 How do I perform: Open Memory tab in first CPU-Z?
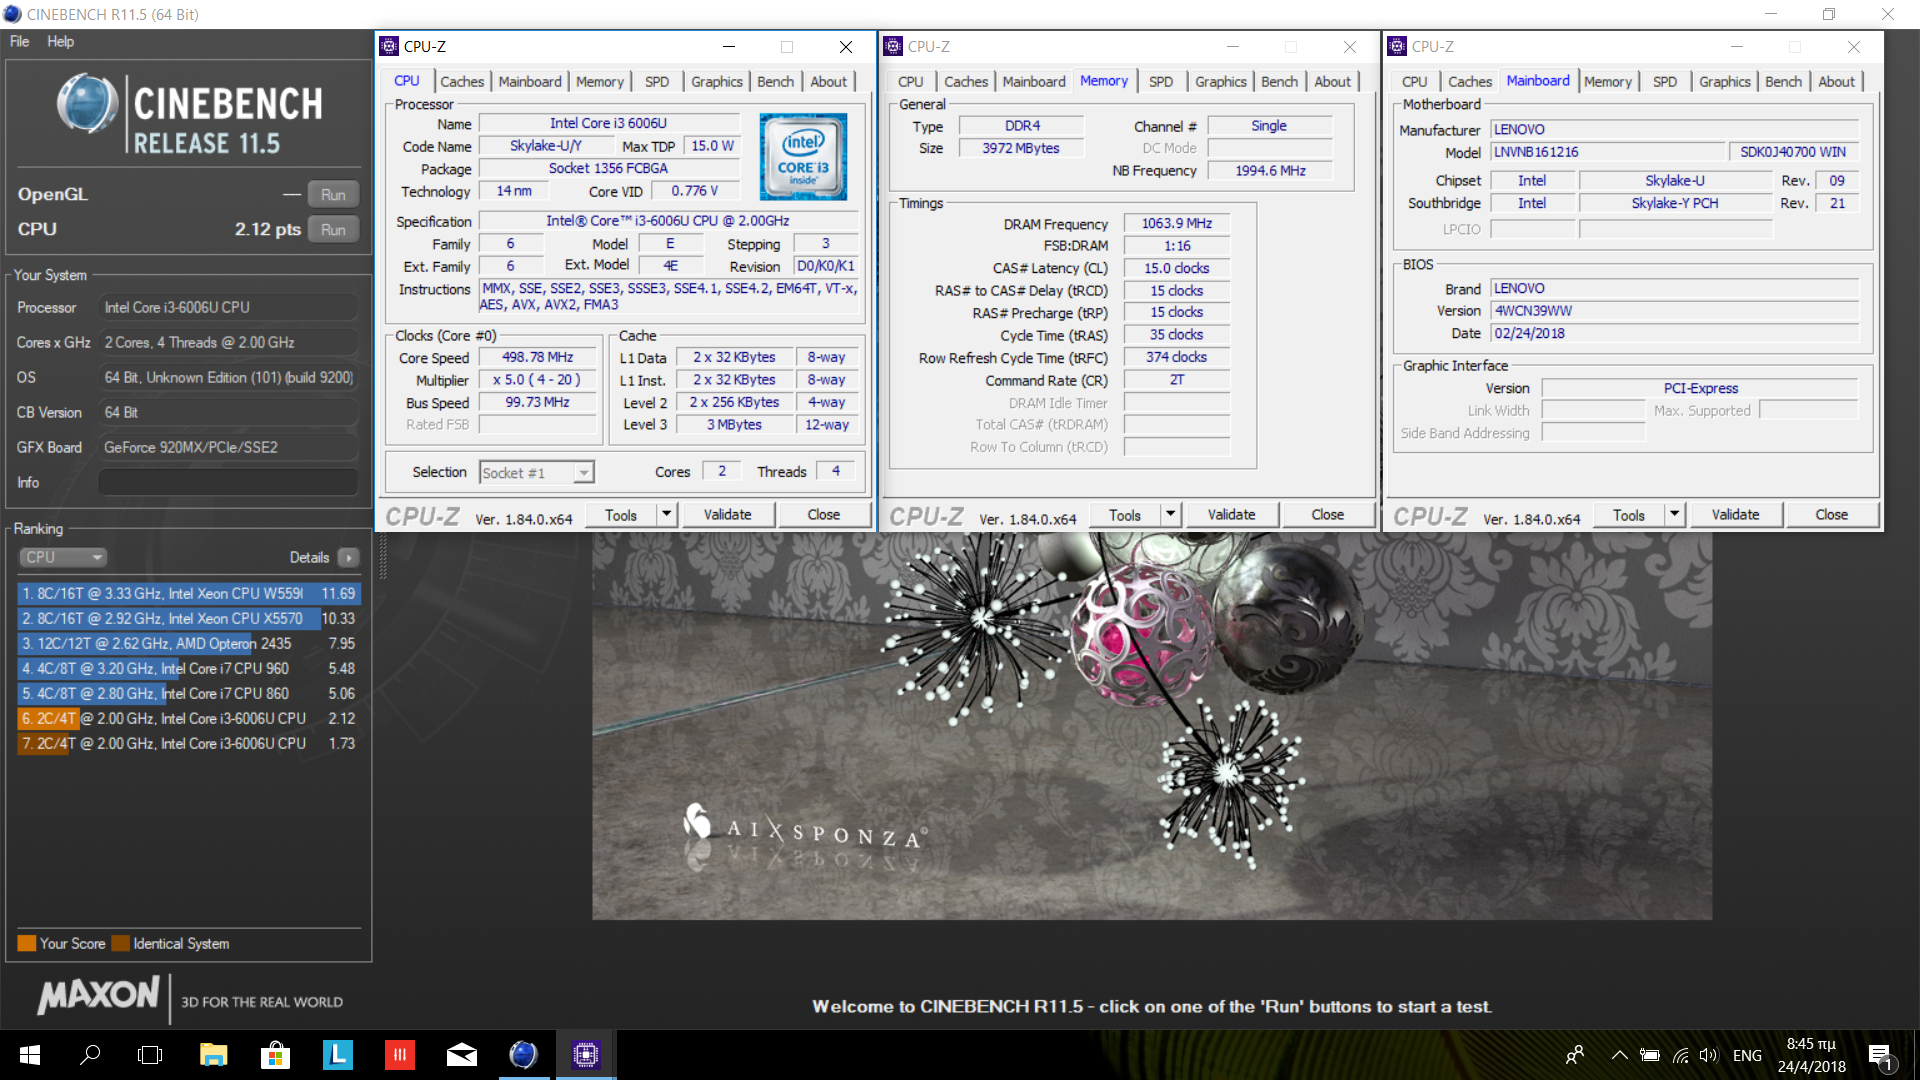point(600,82)
